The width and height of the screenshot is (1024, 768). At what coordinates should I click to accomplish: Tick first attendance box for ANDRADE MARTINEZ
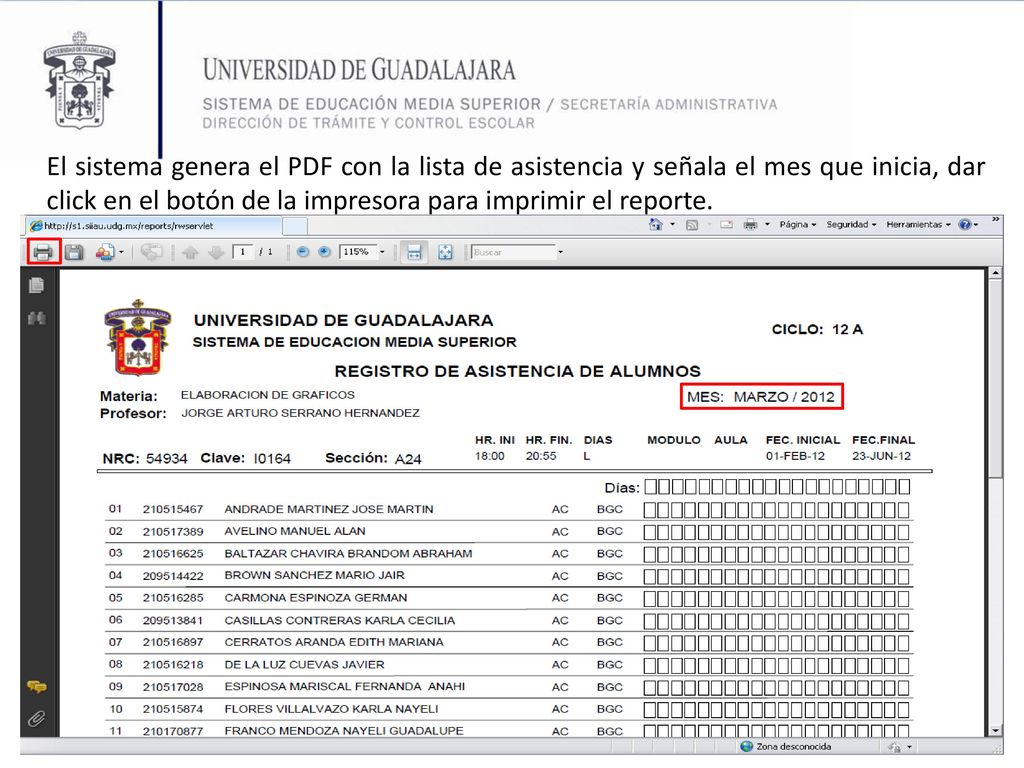coord(650,510)
